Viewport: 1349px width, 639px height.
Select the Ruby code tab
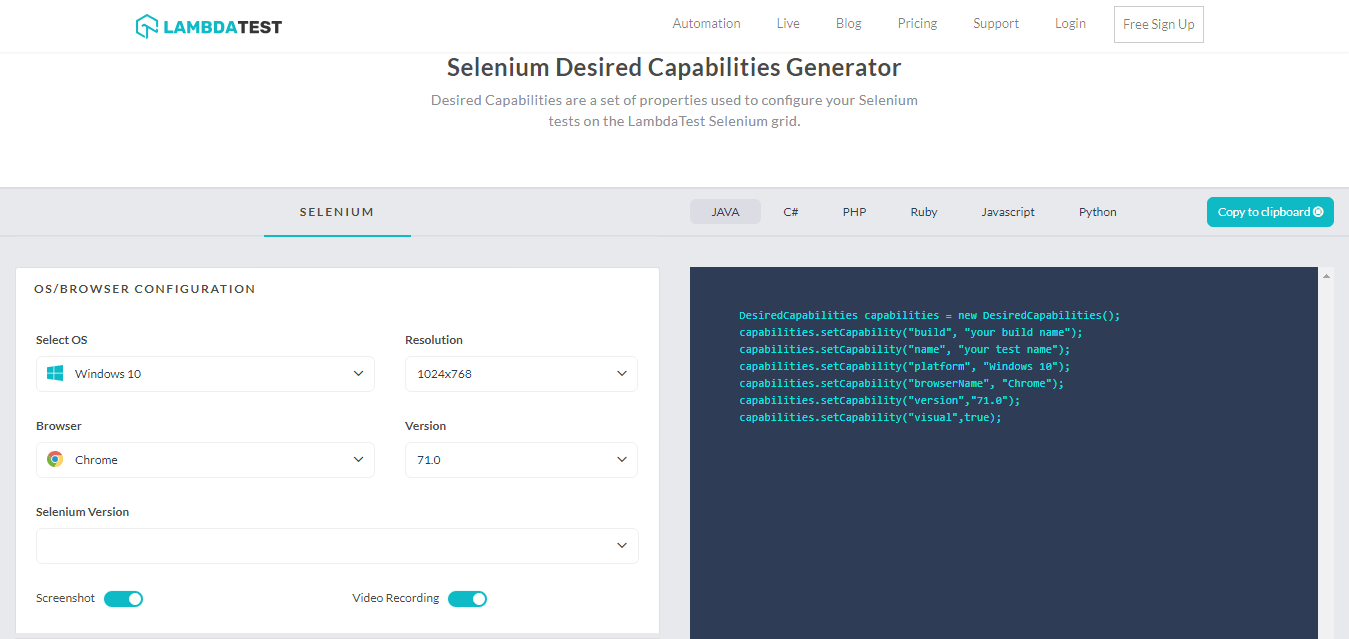point(923,211)
